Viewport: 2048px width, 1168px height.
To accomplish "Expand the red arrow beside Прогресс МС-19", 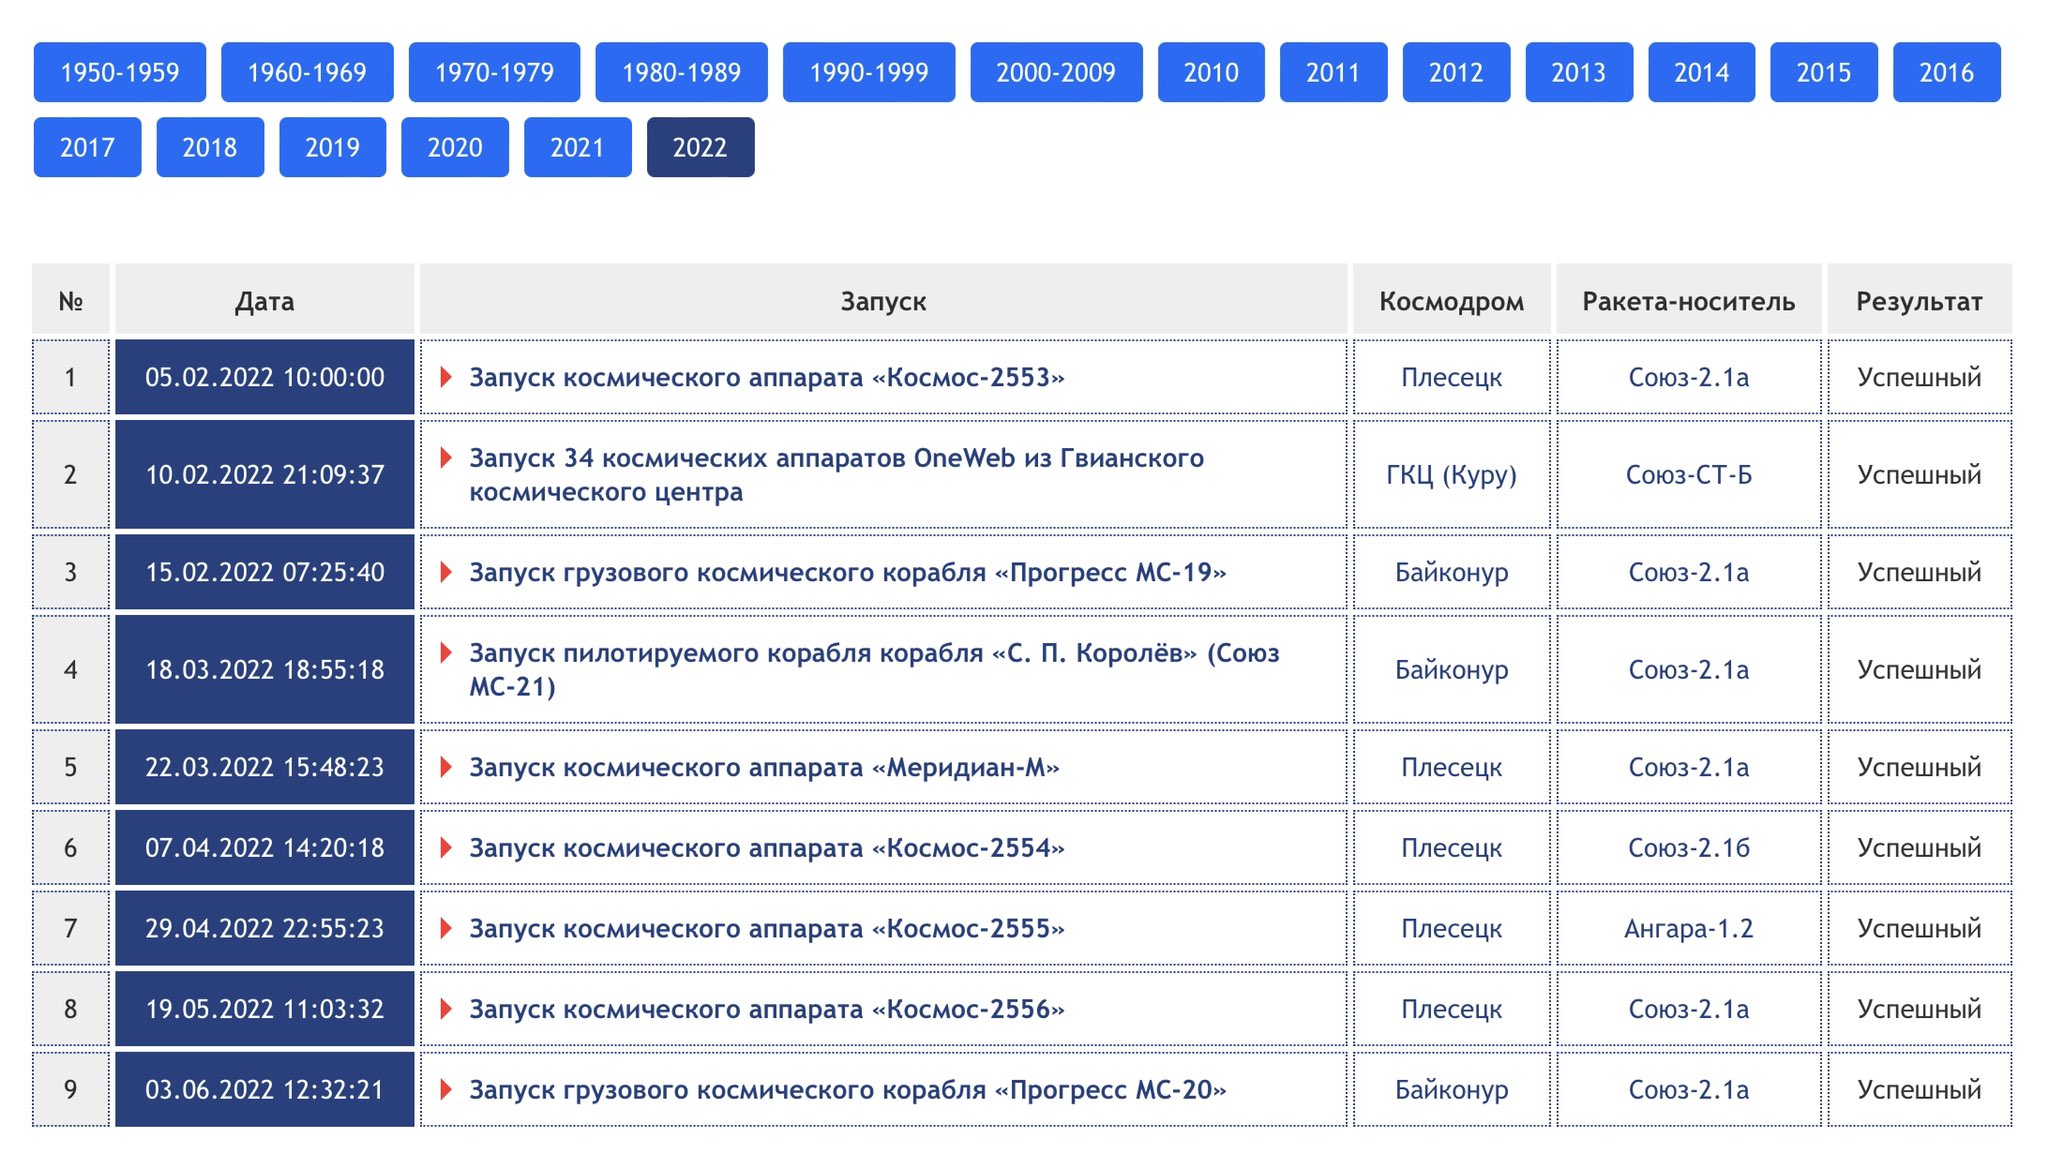I will click(x=446, y=572).
